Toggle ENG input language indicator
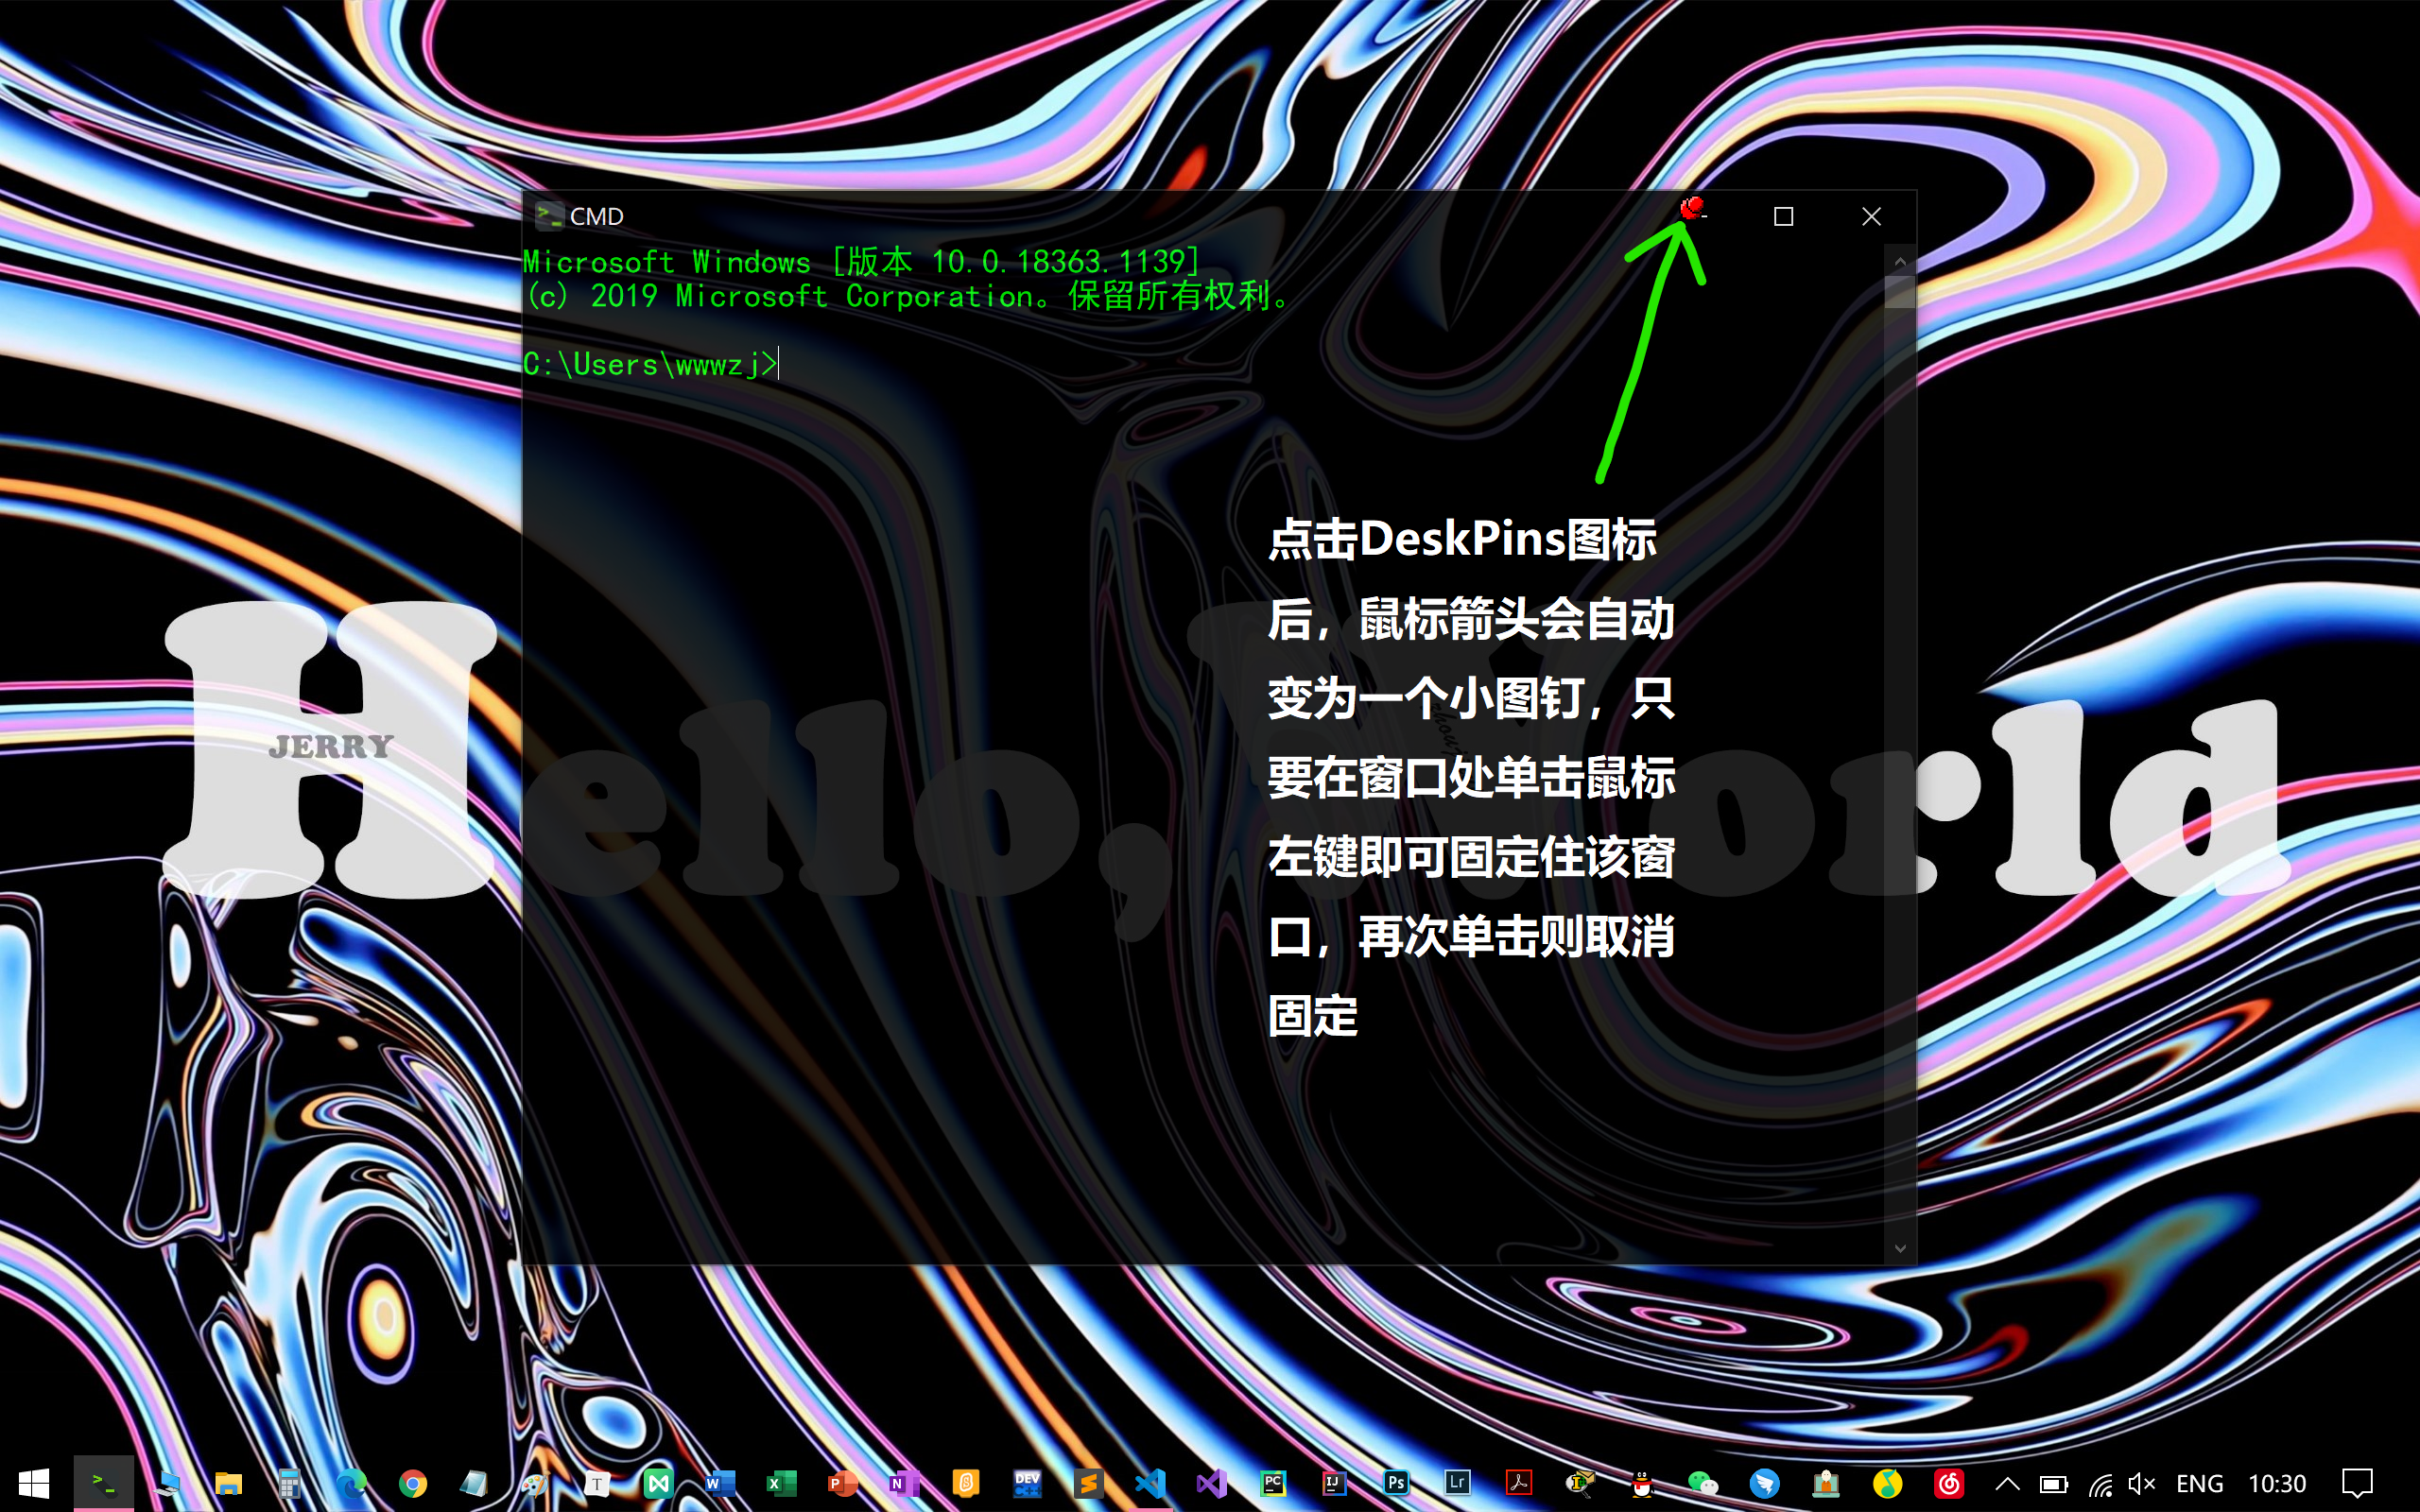2420x1512 pixels. (x=2199, y=1483)
